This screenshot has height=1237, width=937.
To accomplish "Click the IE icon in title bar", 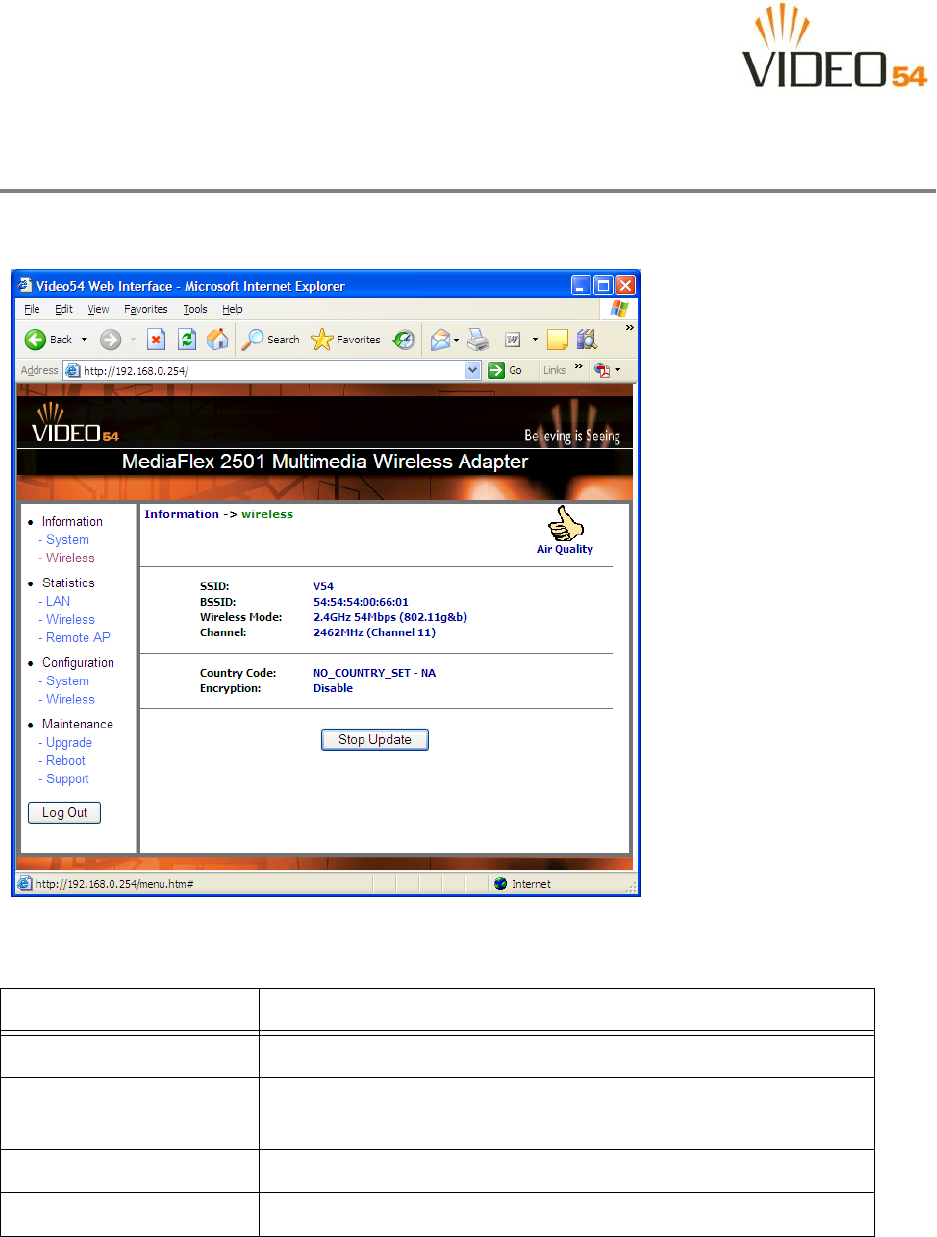I will click(25, 285).
